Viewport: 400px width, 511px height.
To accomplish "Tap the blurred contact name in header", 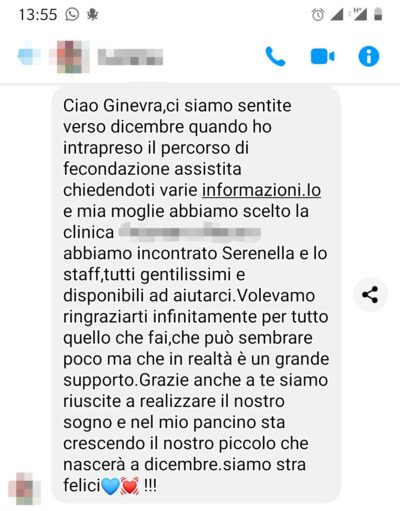I will [x=130, y=57].
